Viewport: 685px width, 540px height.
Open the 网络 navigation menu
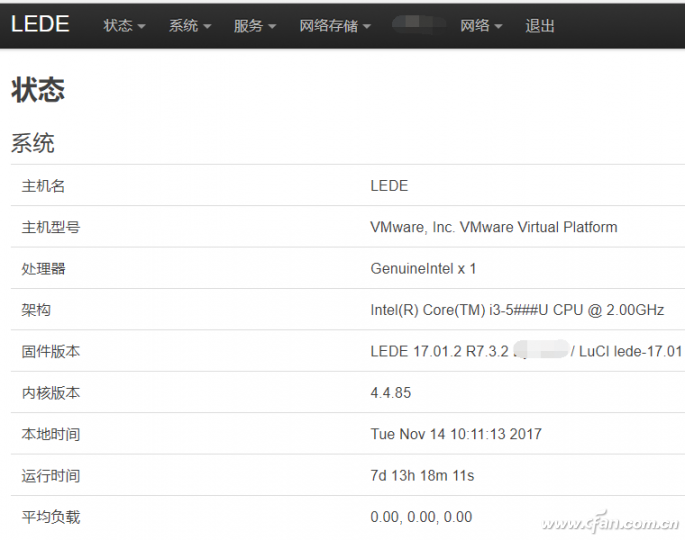coord(480,26)
